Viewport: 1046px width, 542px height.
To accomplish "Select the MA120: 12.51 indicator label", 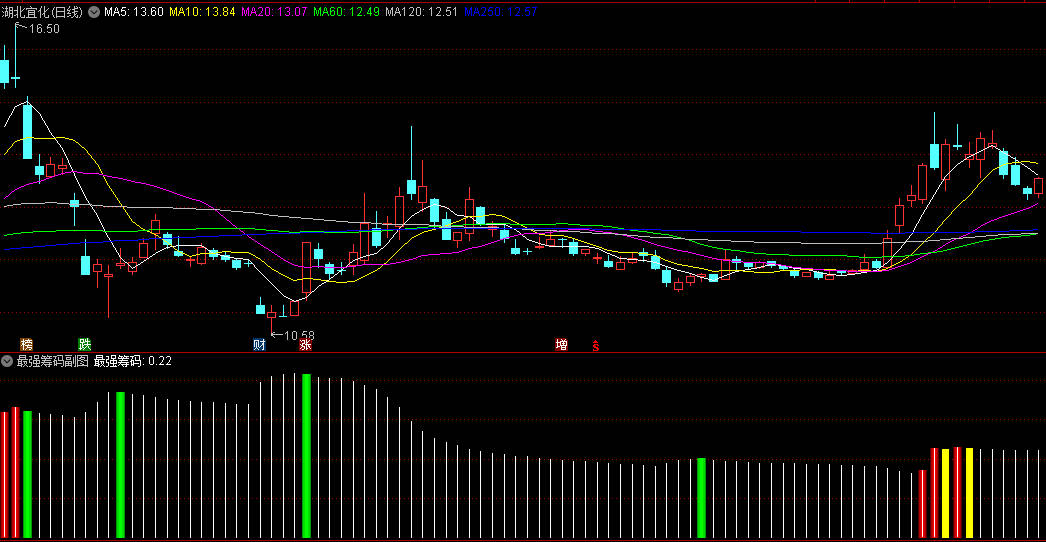I will tap(422, 12).
